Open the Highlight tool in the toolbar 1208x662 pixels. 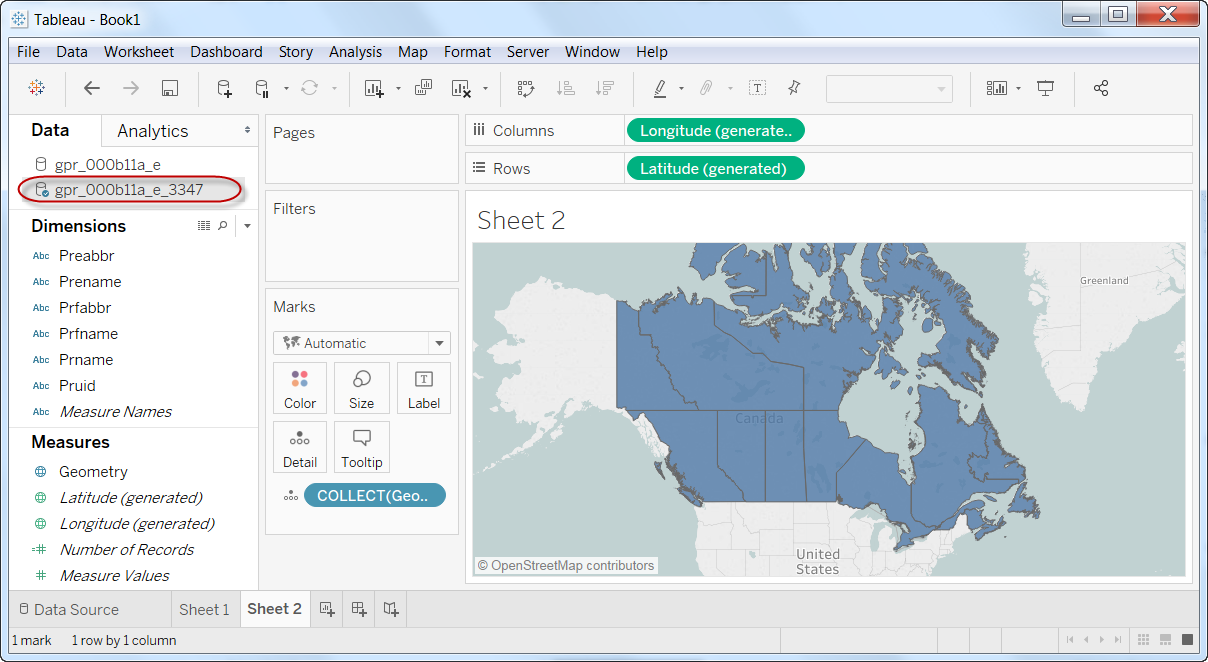(662, 88)
